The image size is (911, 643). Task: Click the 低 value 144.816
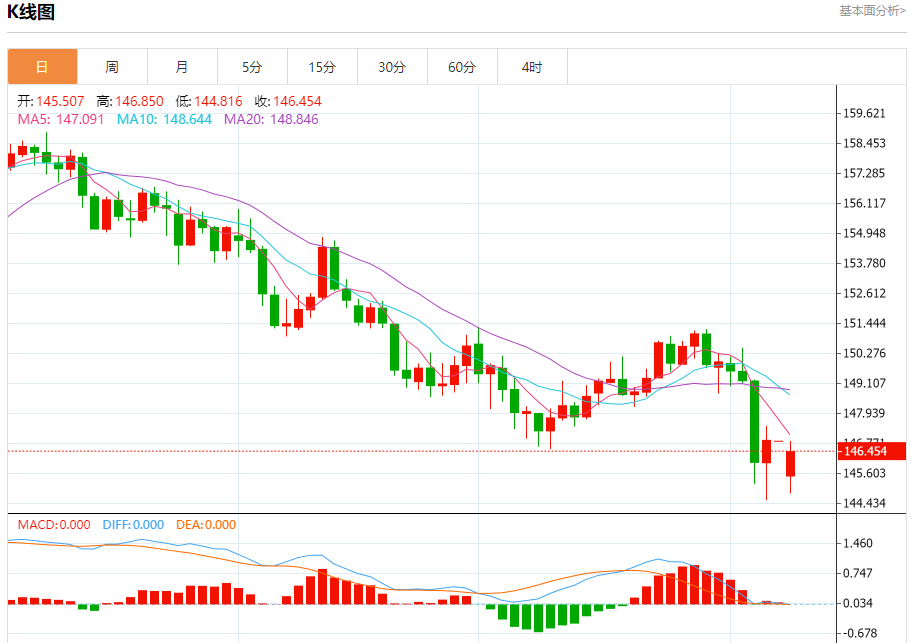pyautogui.click(x=218, y=101)
